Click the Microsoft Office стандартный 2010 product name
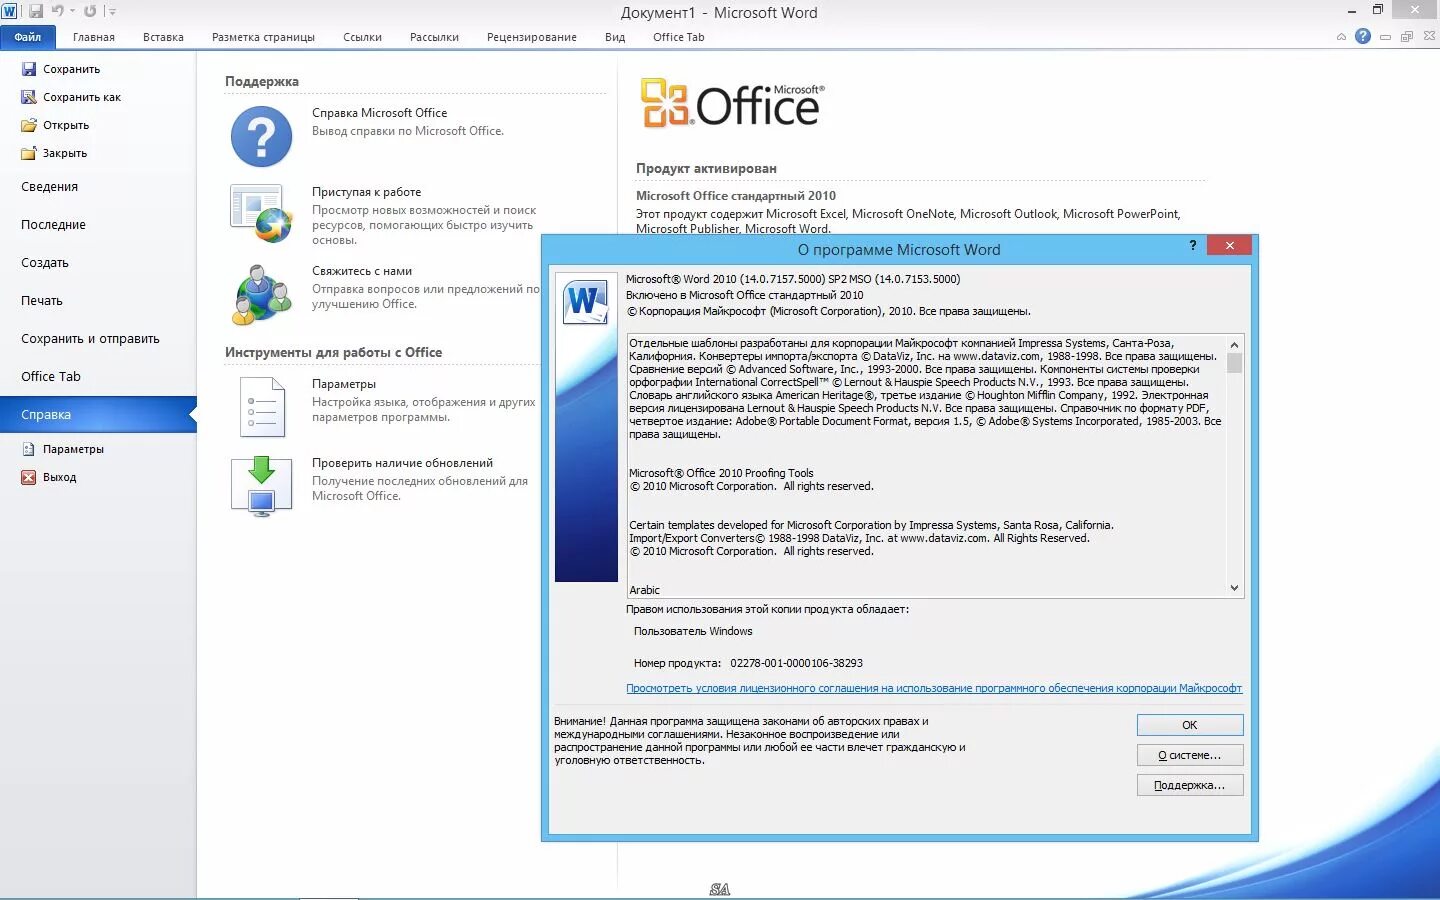The height and width of the screenshot is (900, 1440). pyautogui.click(x=736, y=196)
